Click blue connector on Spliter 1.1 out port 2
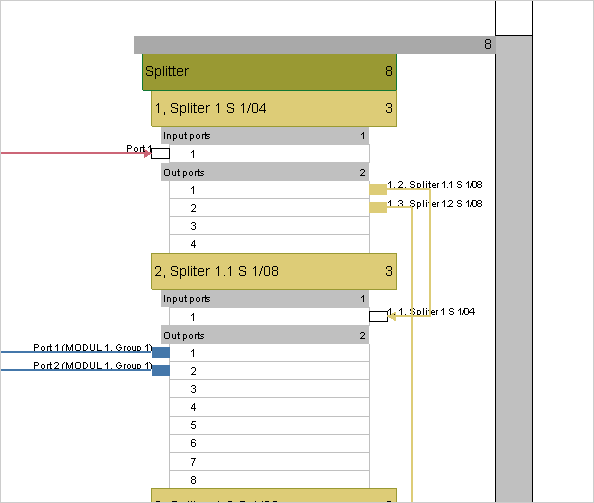The height and width of the screenshot is (503, 594). (161, 370)
